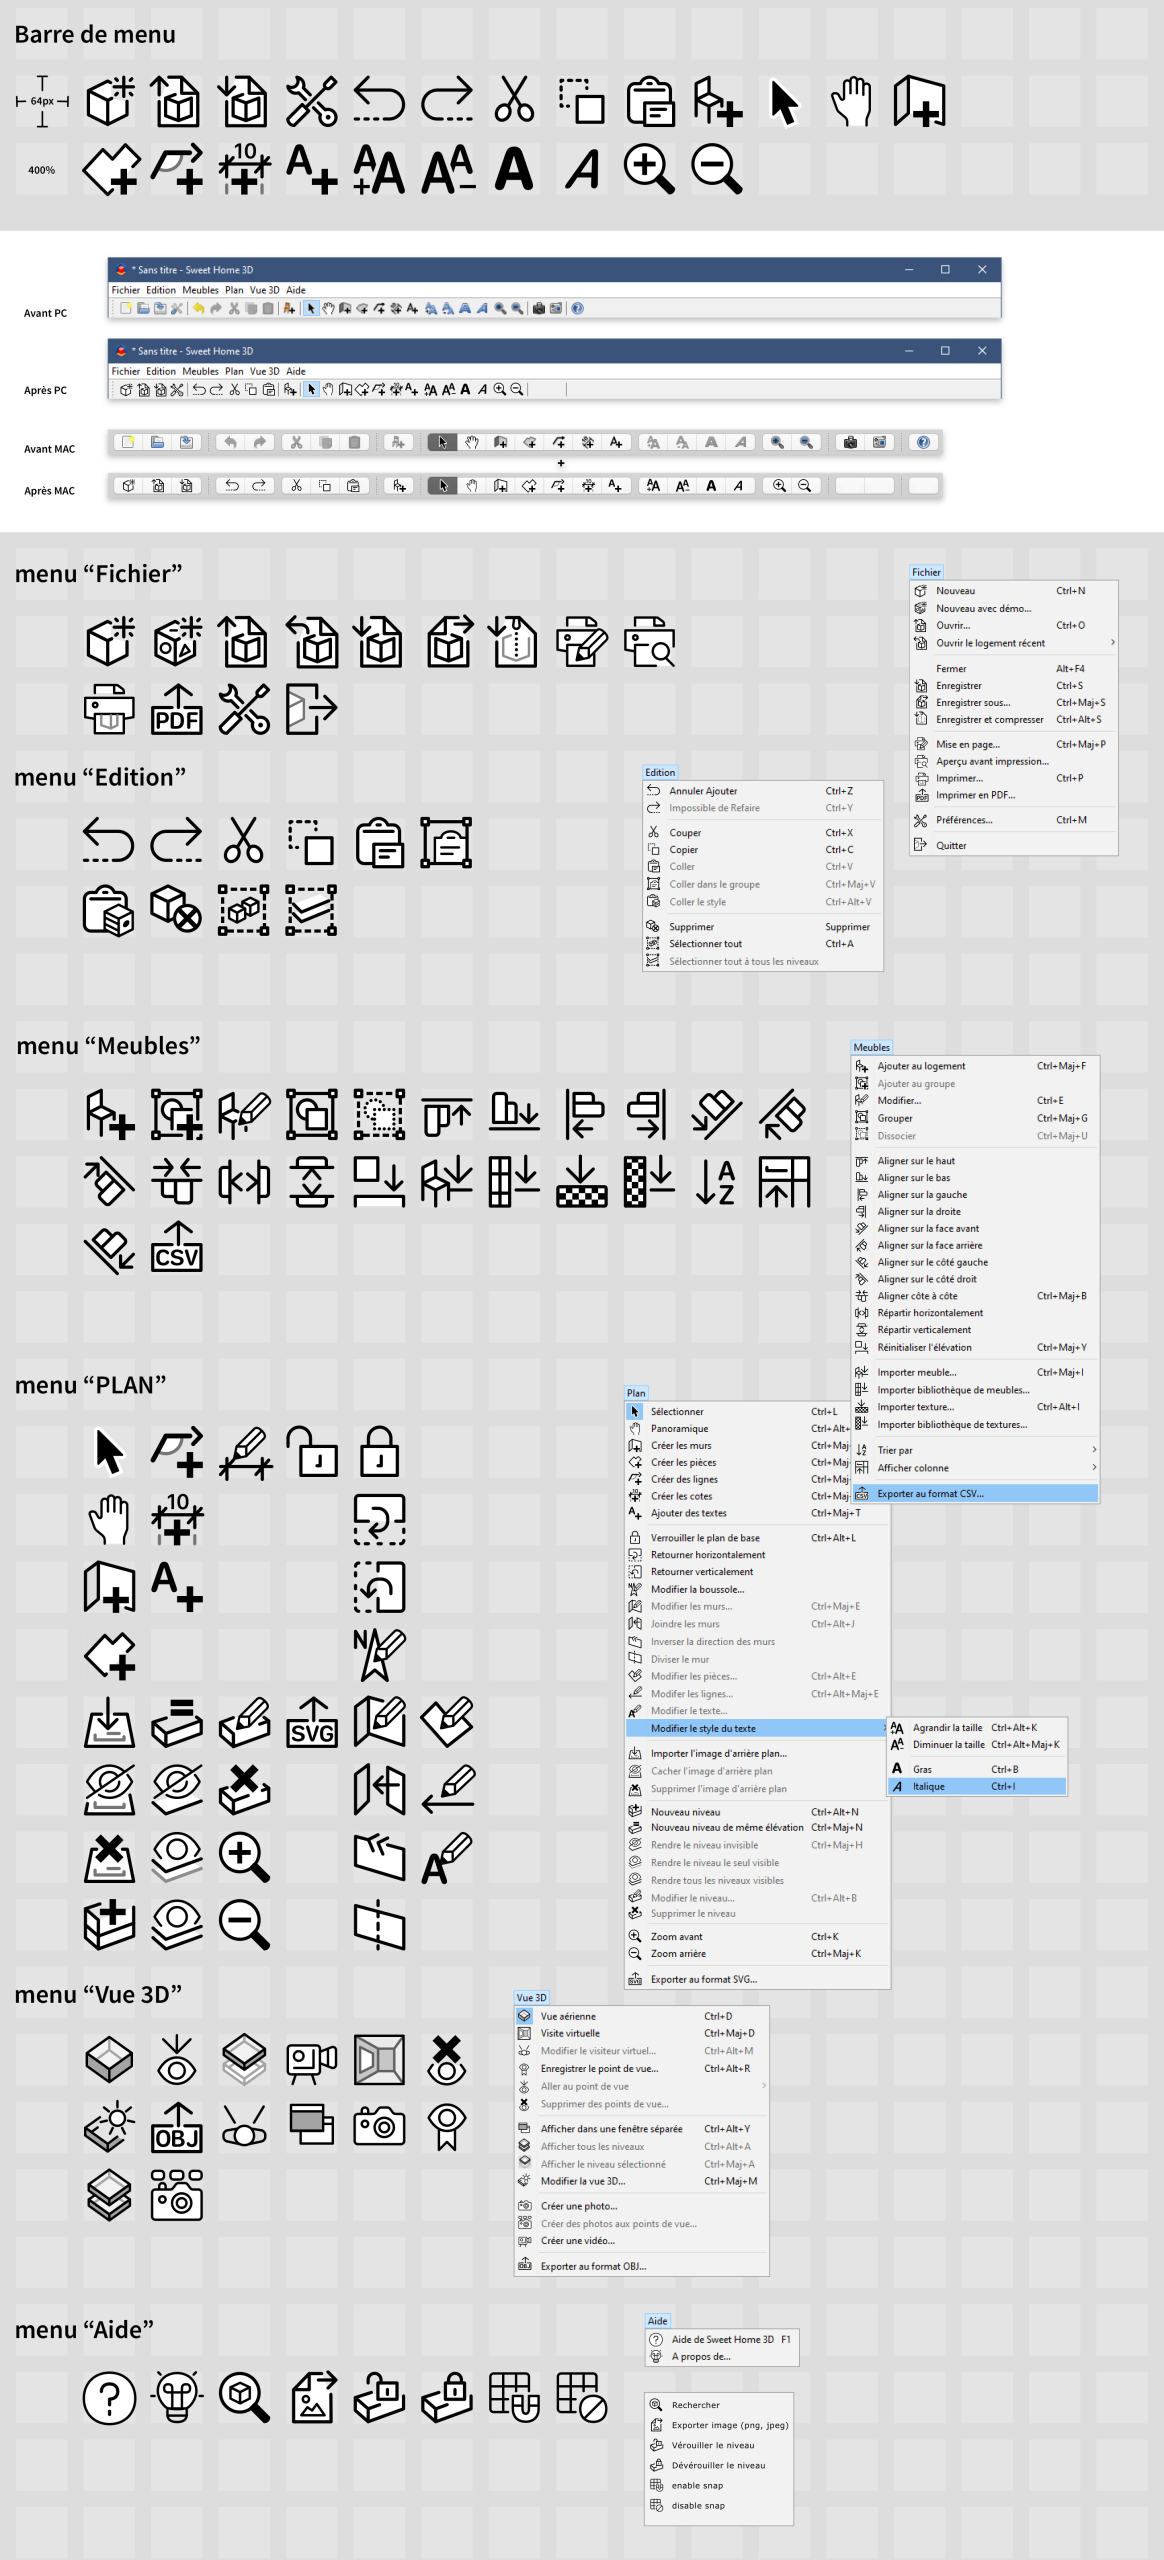Click the large SVG export icon

point(311,1722)
